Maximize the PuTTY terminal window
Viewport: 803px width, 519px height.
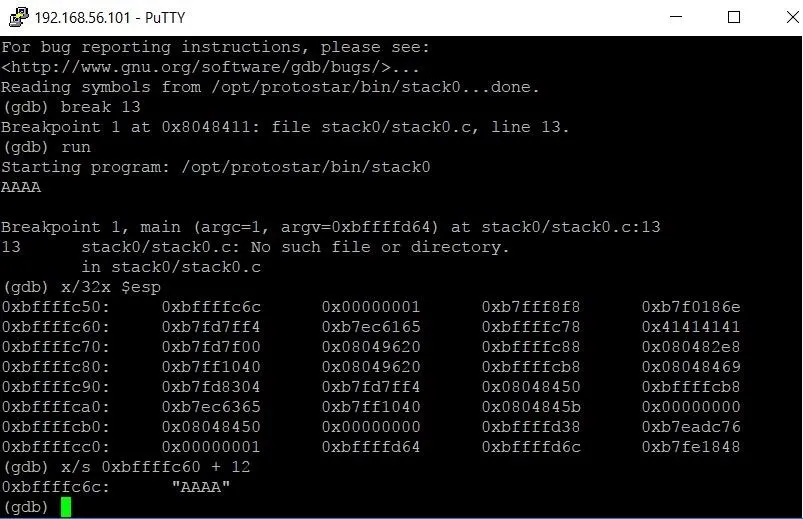point(734,17)
